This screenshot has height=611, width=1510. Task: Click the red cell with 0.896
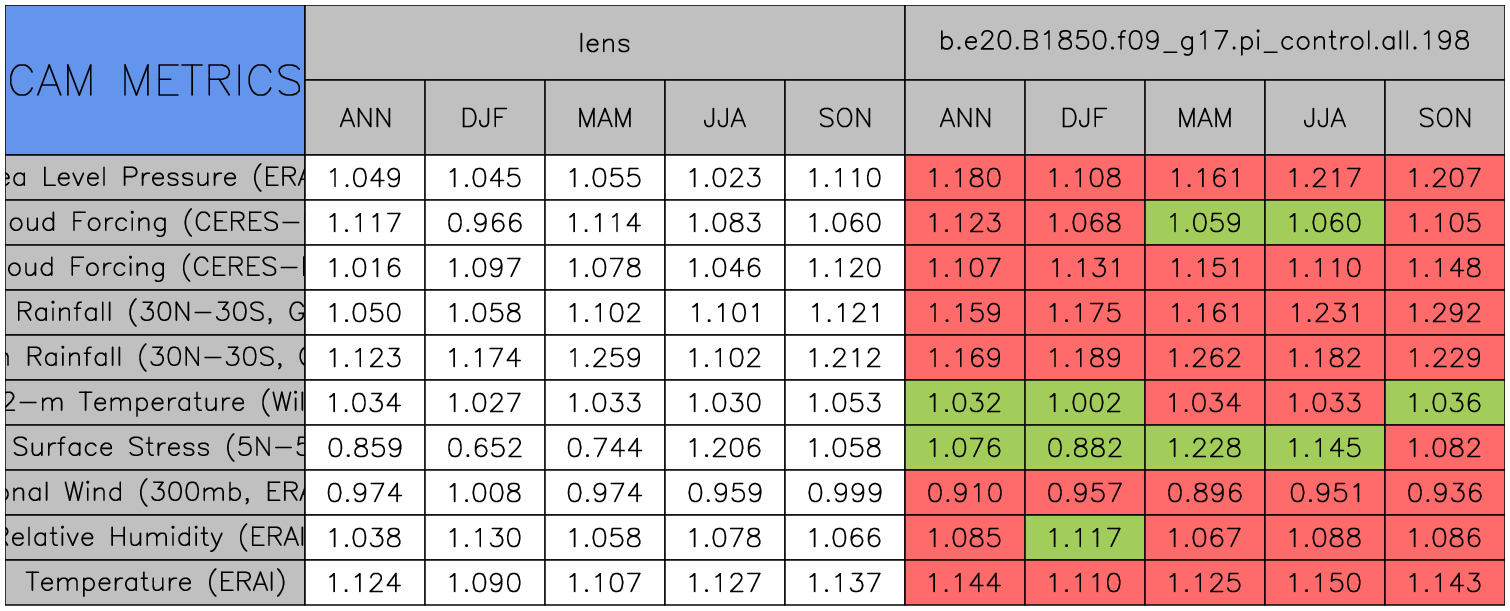(x=1204, y=493)
